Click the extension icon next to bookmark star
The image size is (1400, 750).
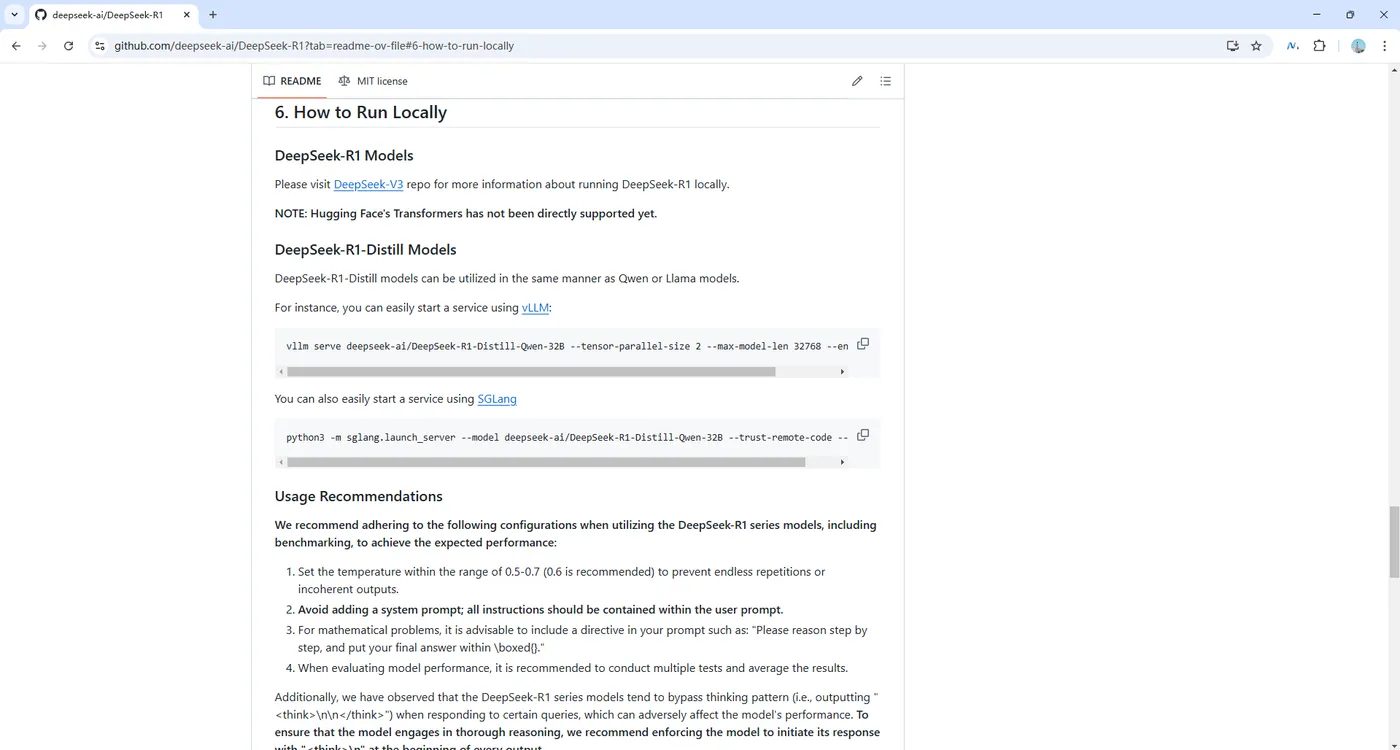1292,46
